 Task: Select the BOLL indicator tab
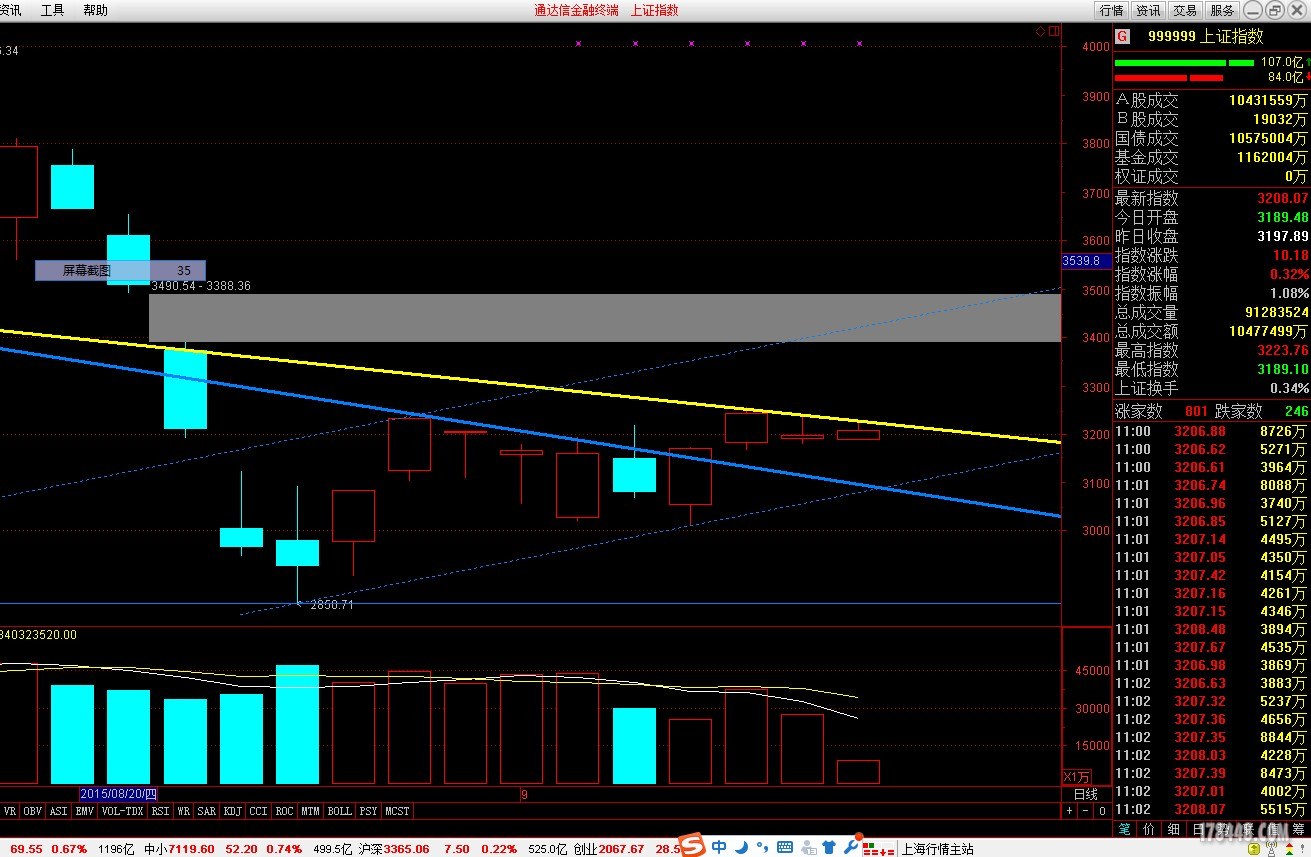[339, 811]
